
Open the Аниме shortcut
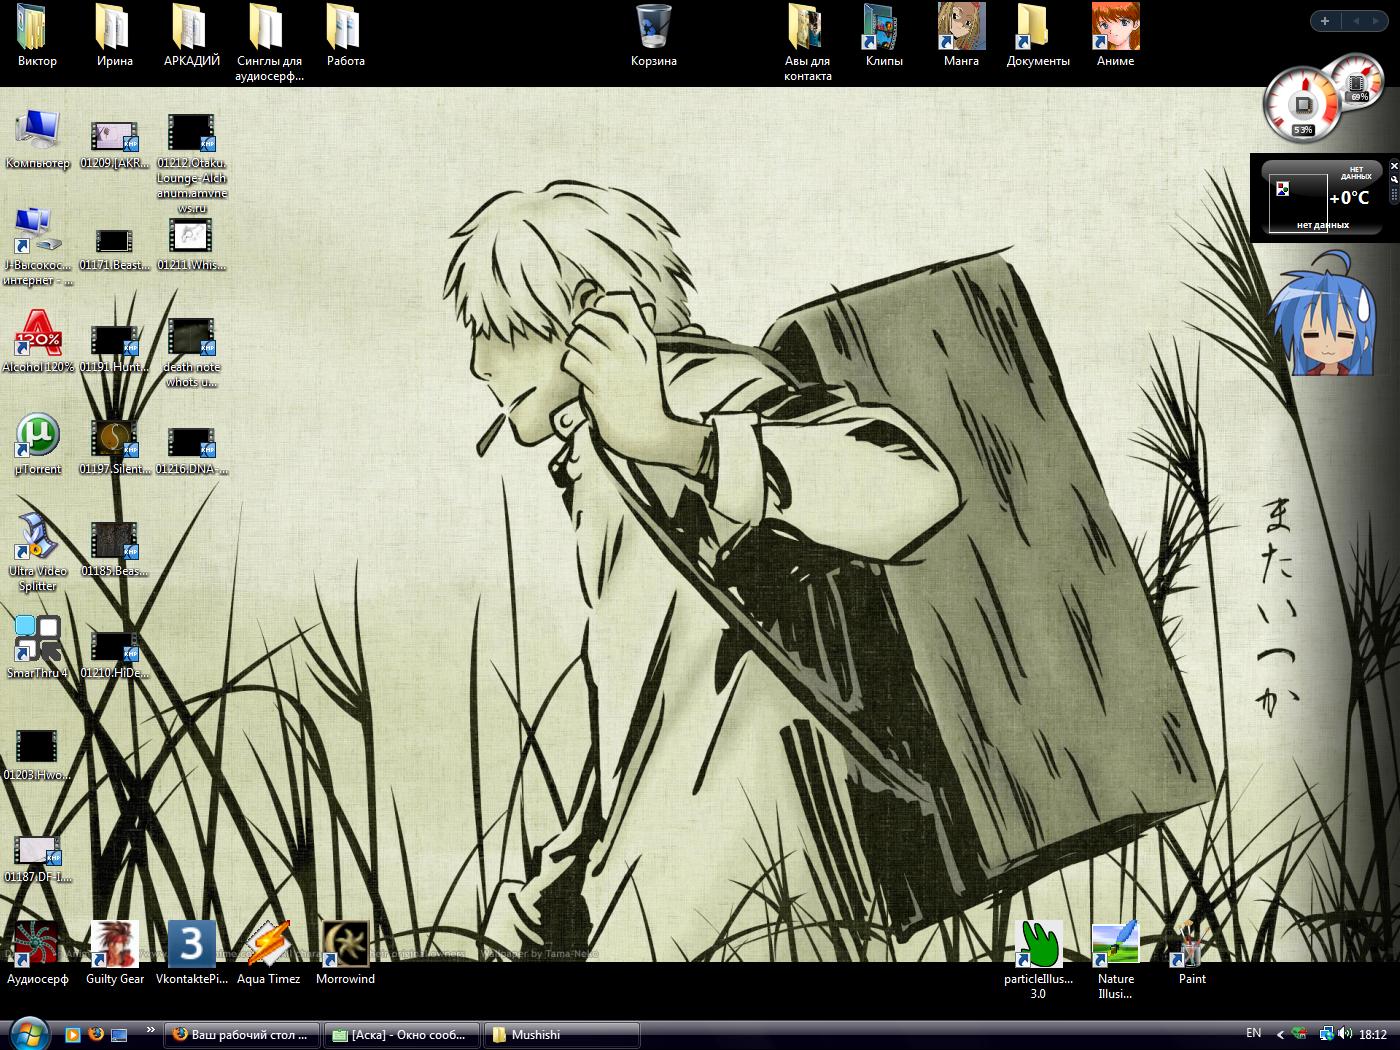click(1115, 36)
